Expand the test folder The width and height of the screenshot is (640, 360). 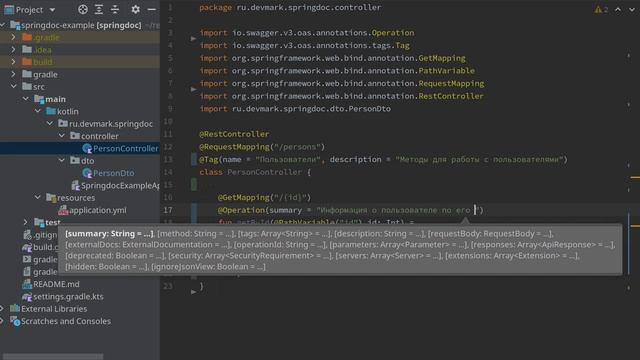[26, 222]
